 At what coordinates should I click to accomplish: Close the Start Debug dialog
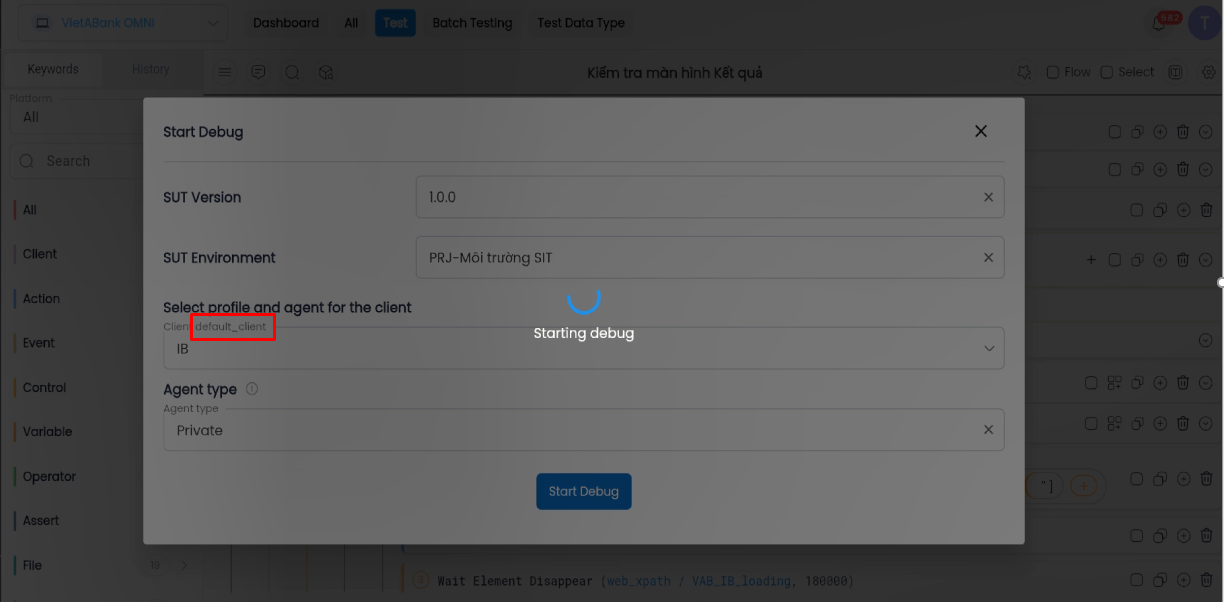(981, 131)
